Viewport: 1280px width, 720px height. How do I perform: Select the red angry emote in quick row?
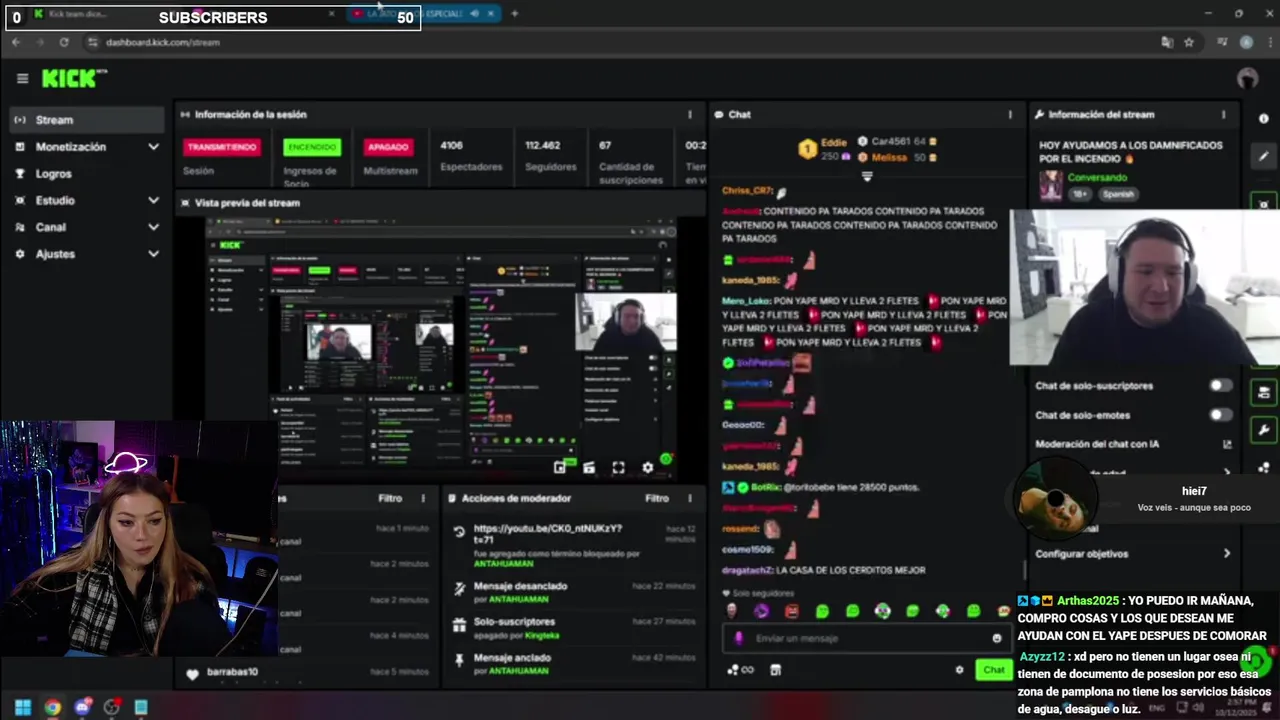point(792,611)
